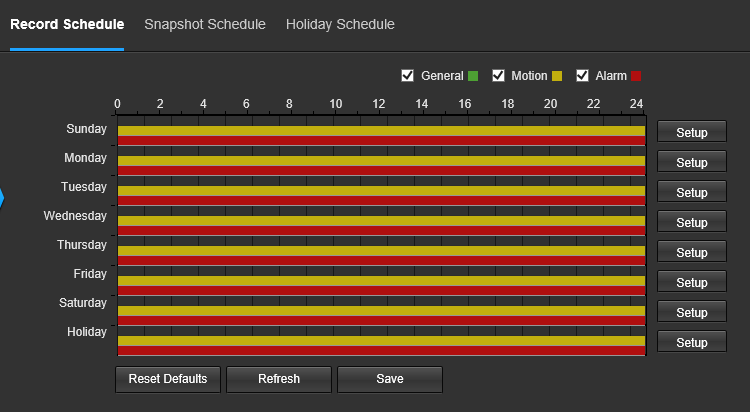
Task: Click Friday's red alarm bar
Action: [x=381, y=291]
